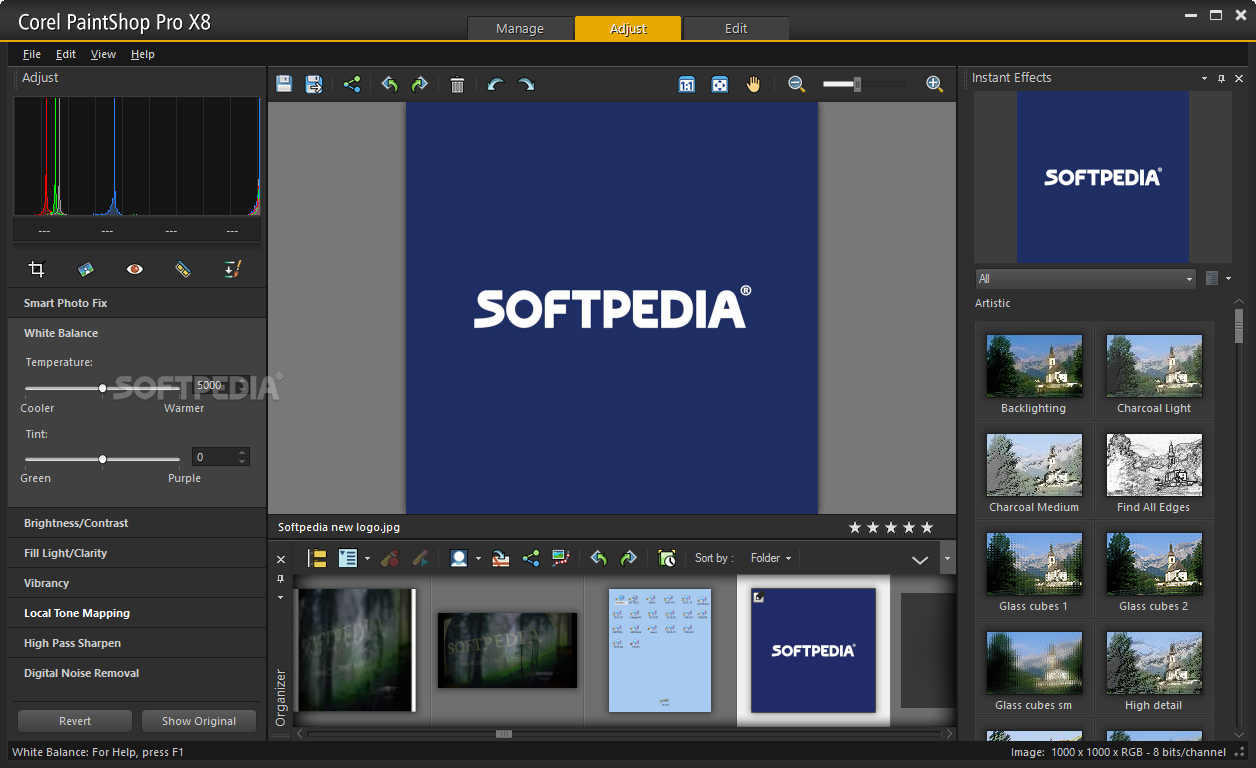Image resolution: width=1256 pixels, height=768 pixels.
Task: Click the Show Original button
Action: pos(199,721)
